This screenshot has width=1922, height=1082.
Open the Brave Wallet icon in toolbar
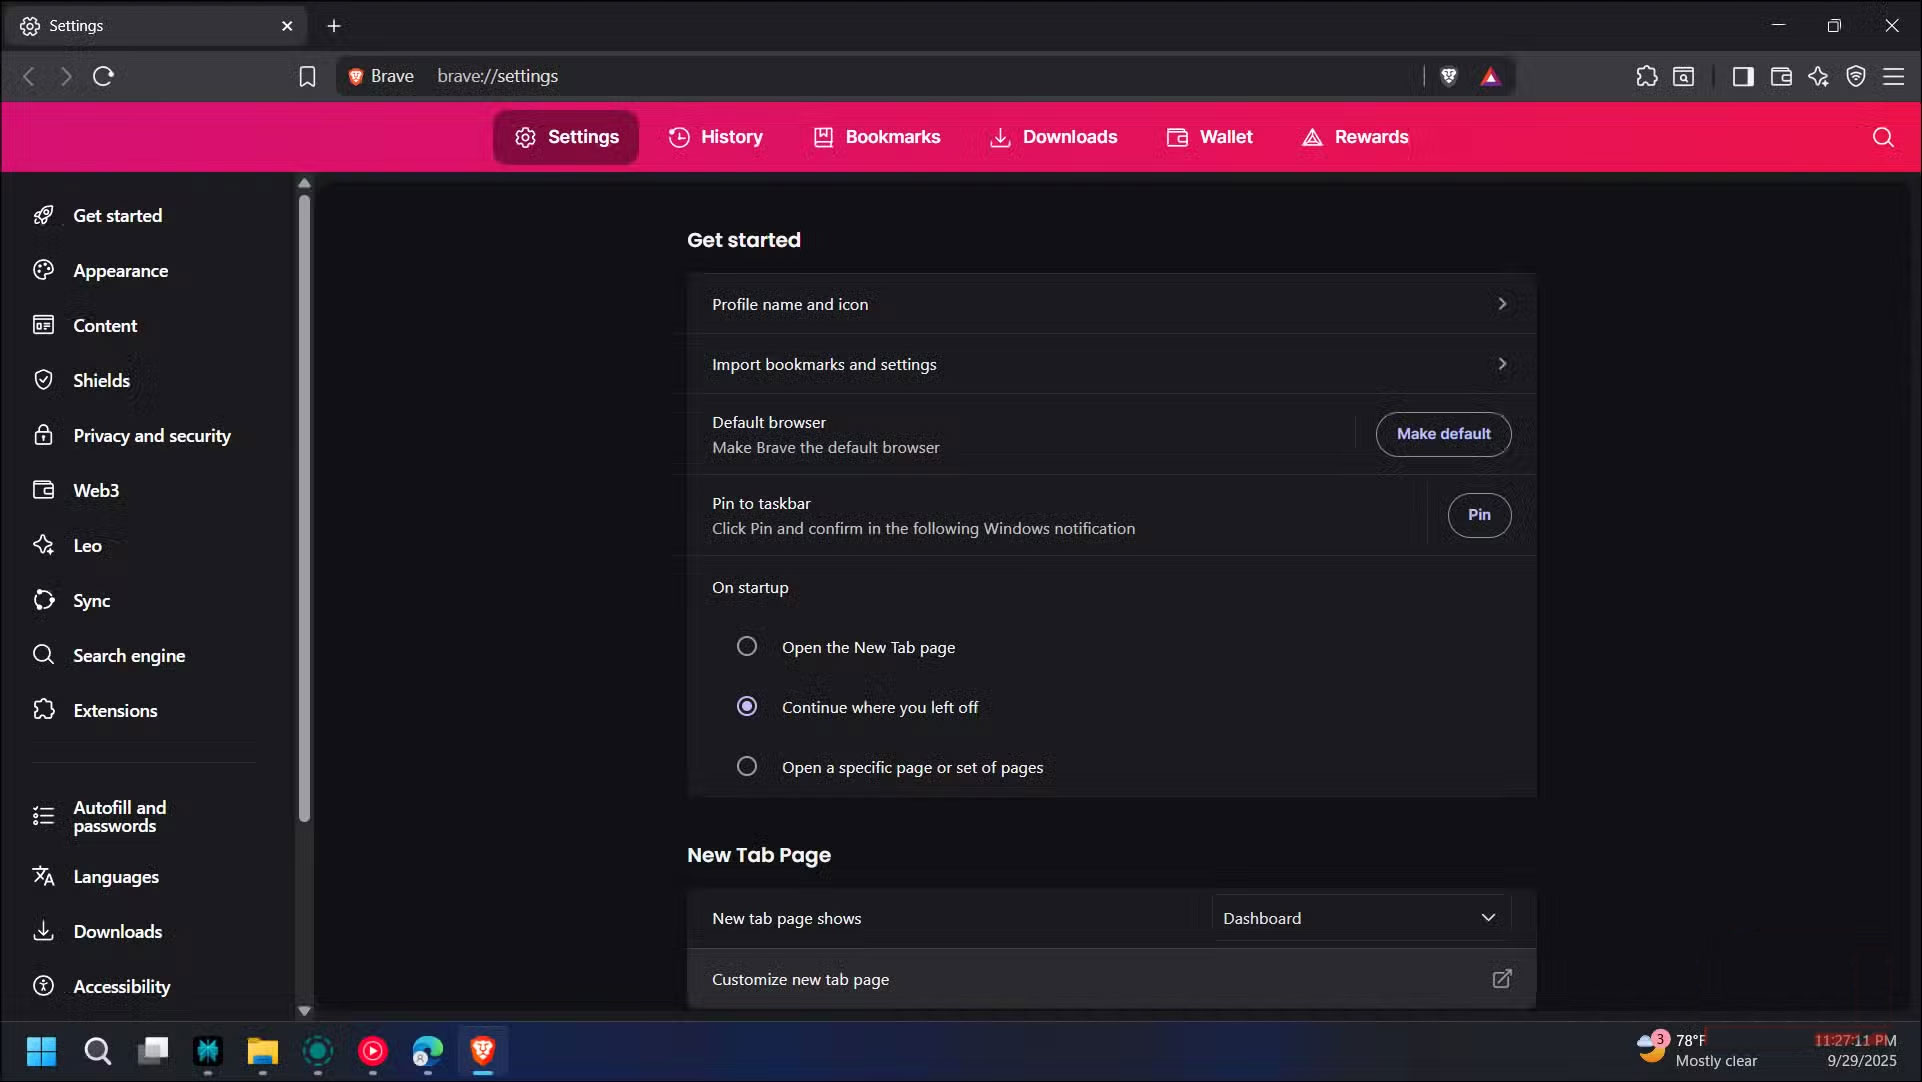(1781, 76)
